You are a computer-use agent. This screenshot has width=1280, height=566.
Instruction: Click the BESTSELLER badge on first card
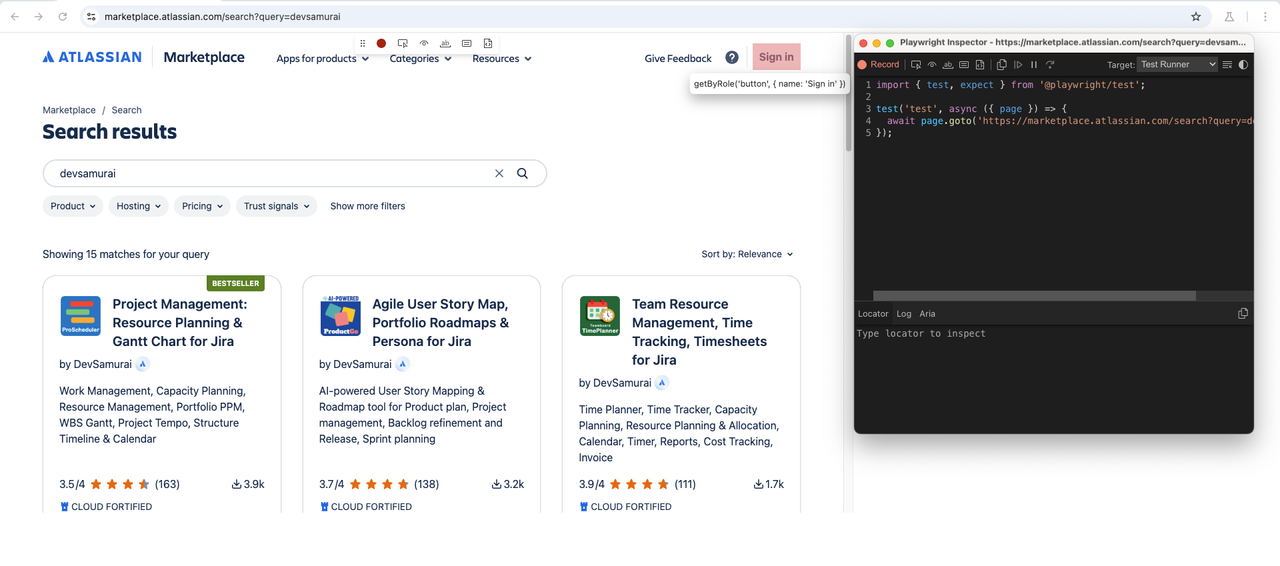pos(236,283)
